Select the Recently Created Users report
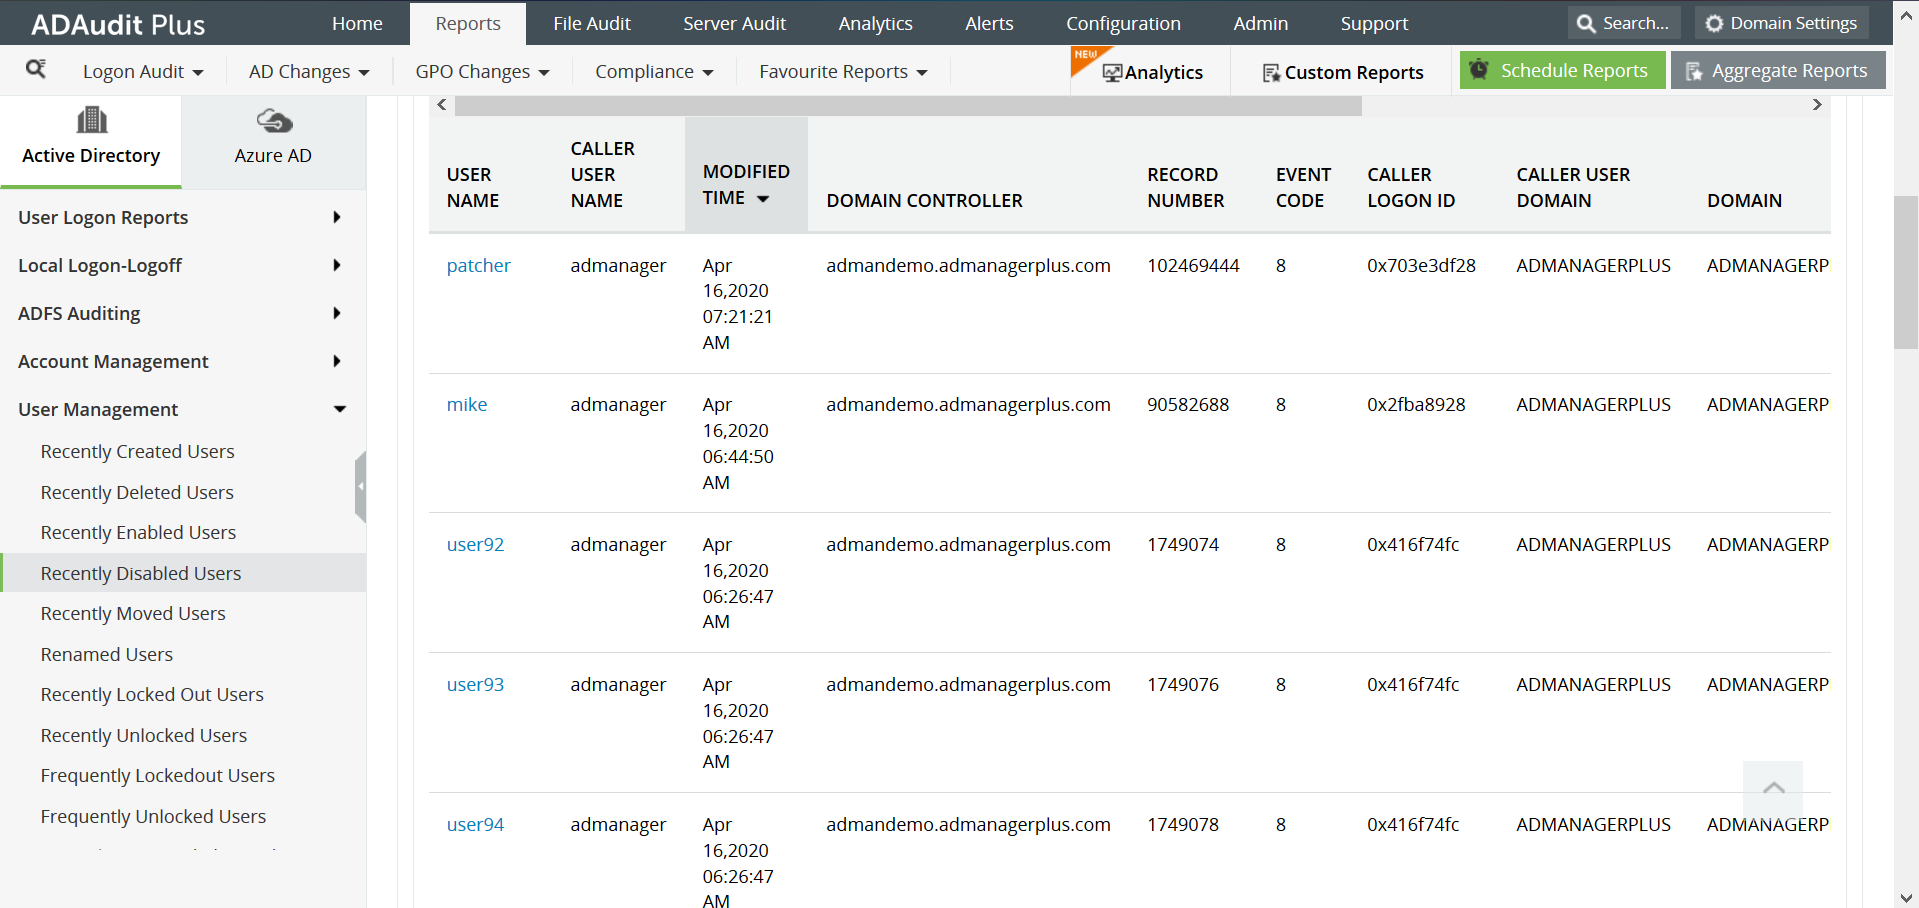This screenshot has width=1919, height=908. tap(137, 451)
